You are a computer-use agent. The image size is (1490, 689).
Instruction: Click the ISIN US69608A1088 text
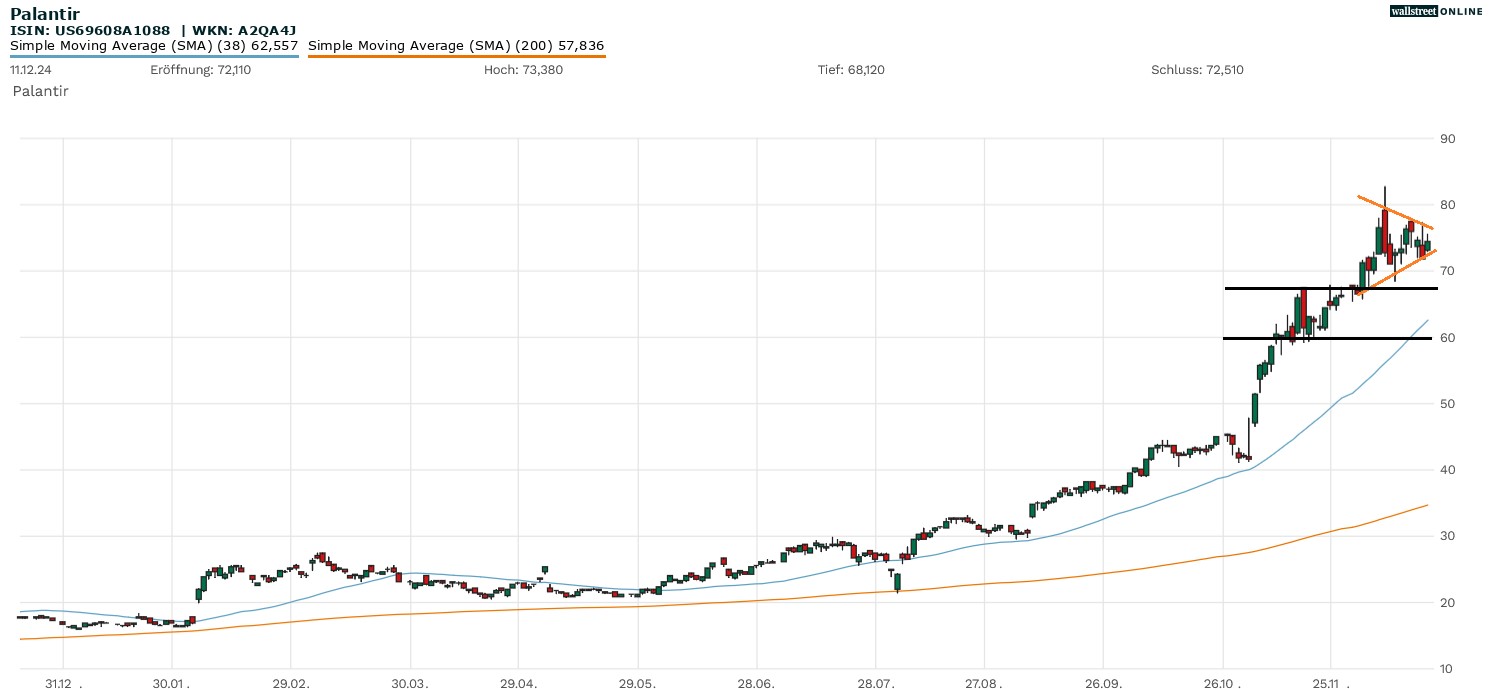point(90,30)
